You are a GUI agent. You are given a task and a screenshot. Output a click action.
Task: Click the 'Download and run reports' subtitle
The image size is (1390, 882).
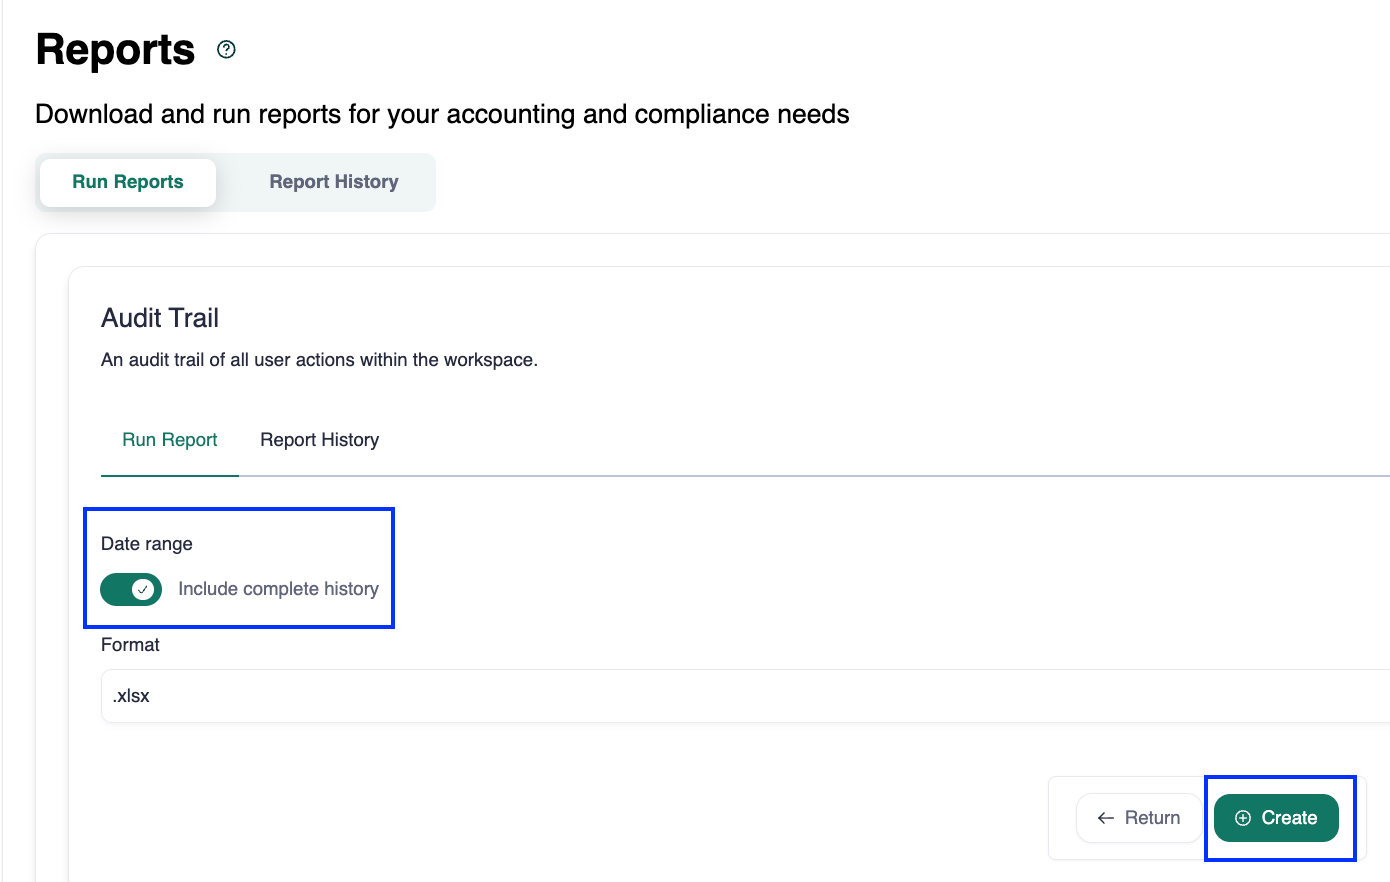(442, 114)
